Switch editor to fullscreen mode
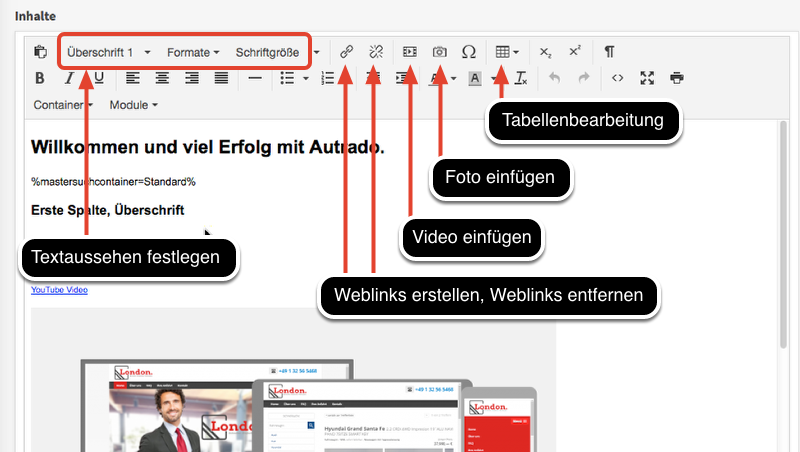 click(x=647, y=78)
